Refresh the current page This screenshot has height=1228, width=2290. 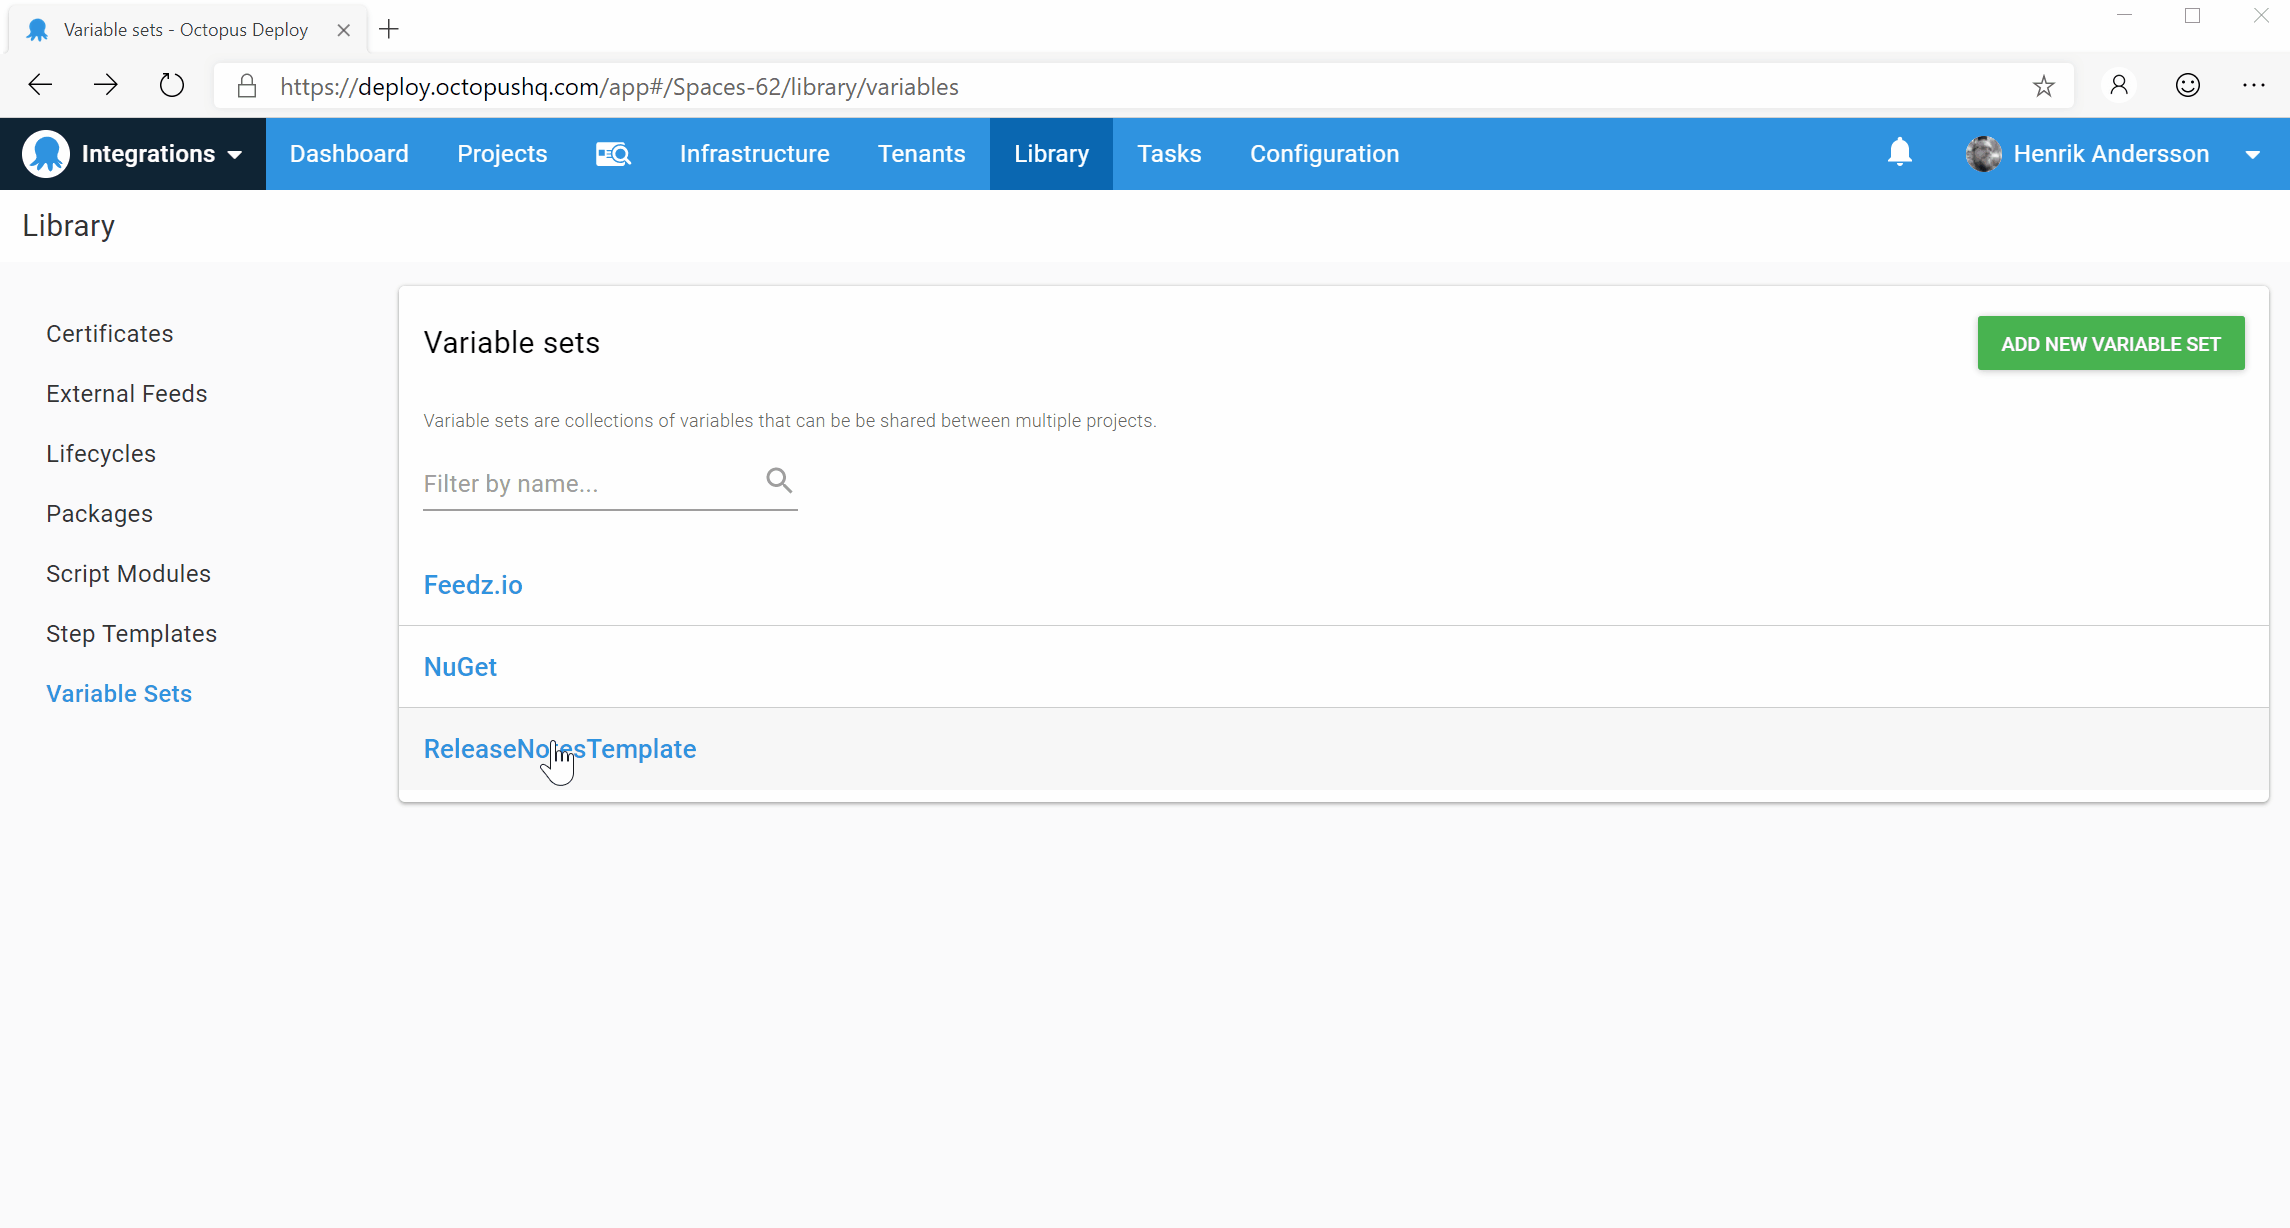(171, 85)
